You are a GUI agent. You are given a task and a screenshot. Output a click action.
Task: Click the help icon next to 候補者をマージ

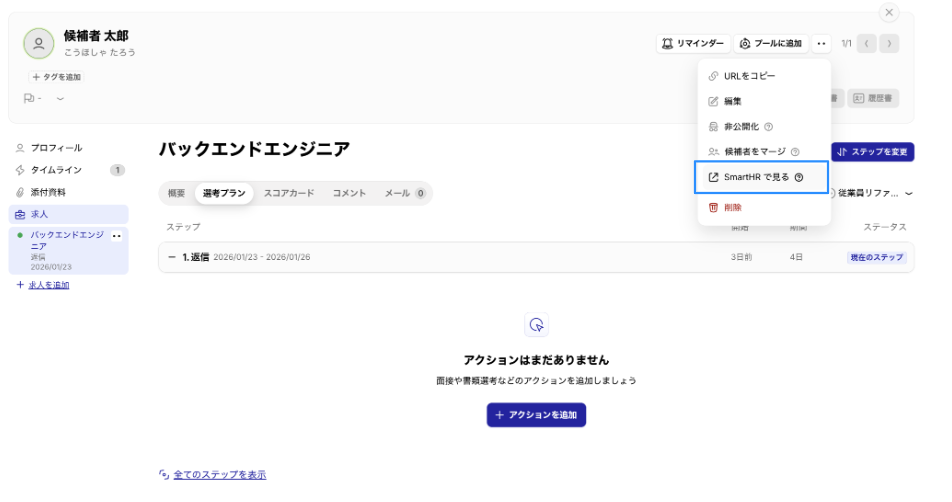coord(795,152)
